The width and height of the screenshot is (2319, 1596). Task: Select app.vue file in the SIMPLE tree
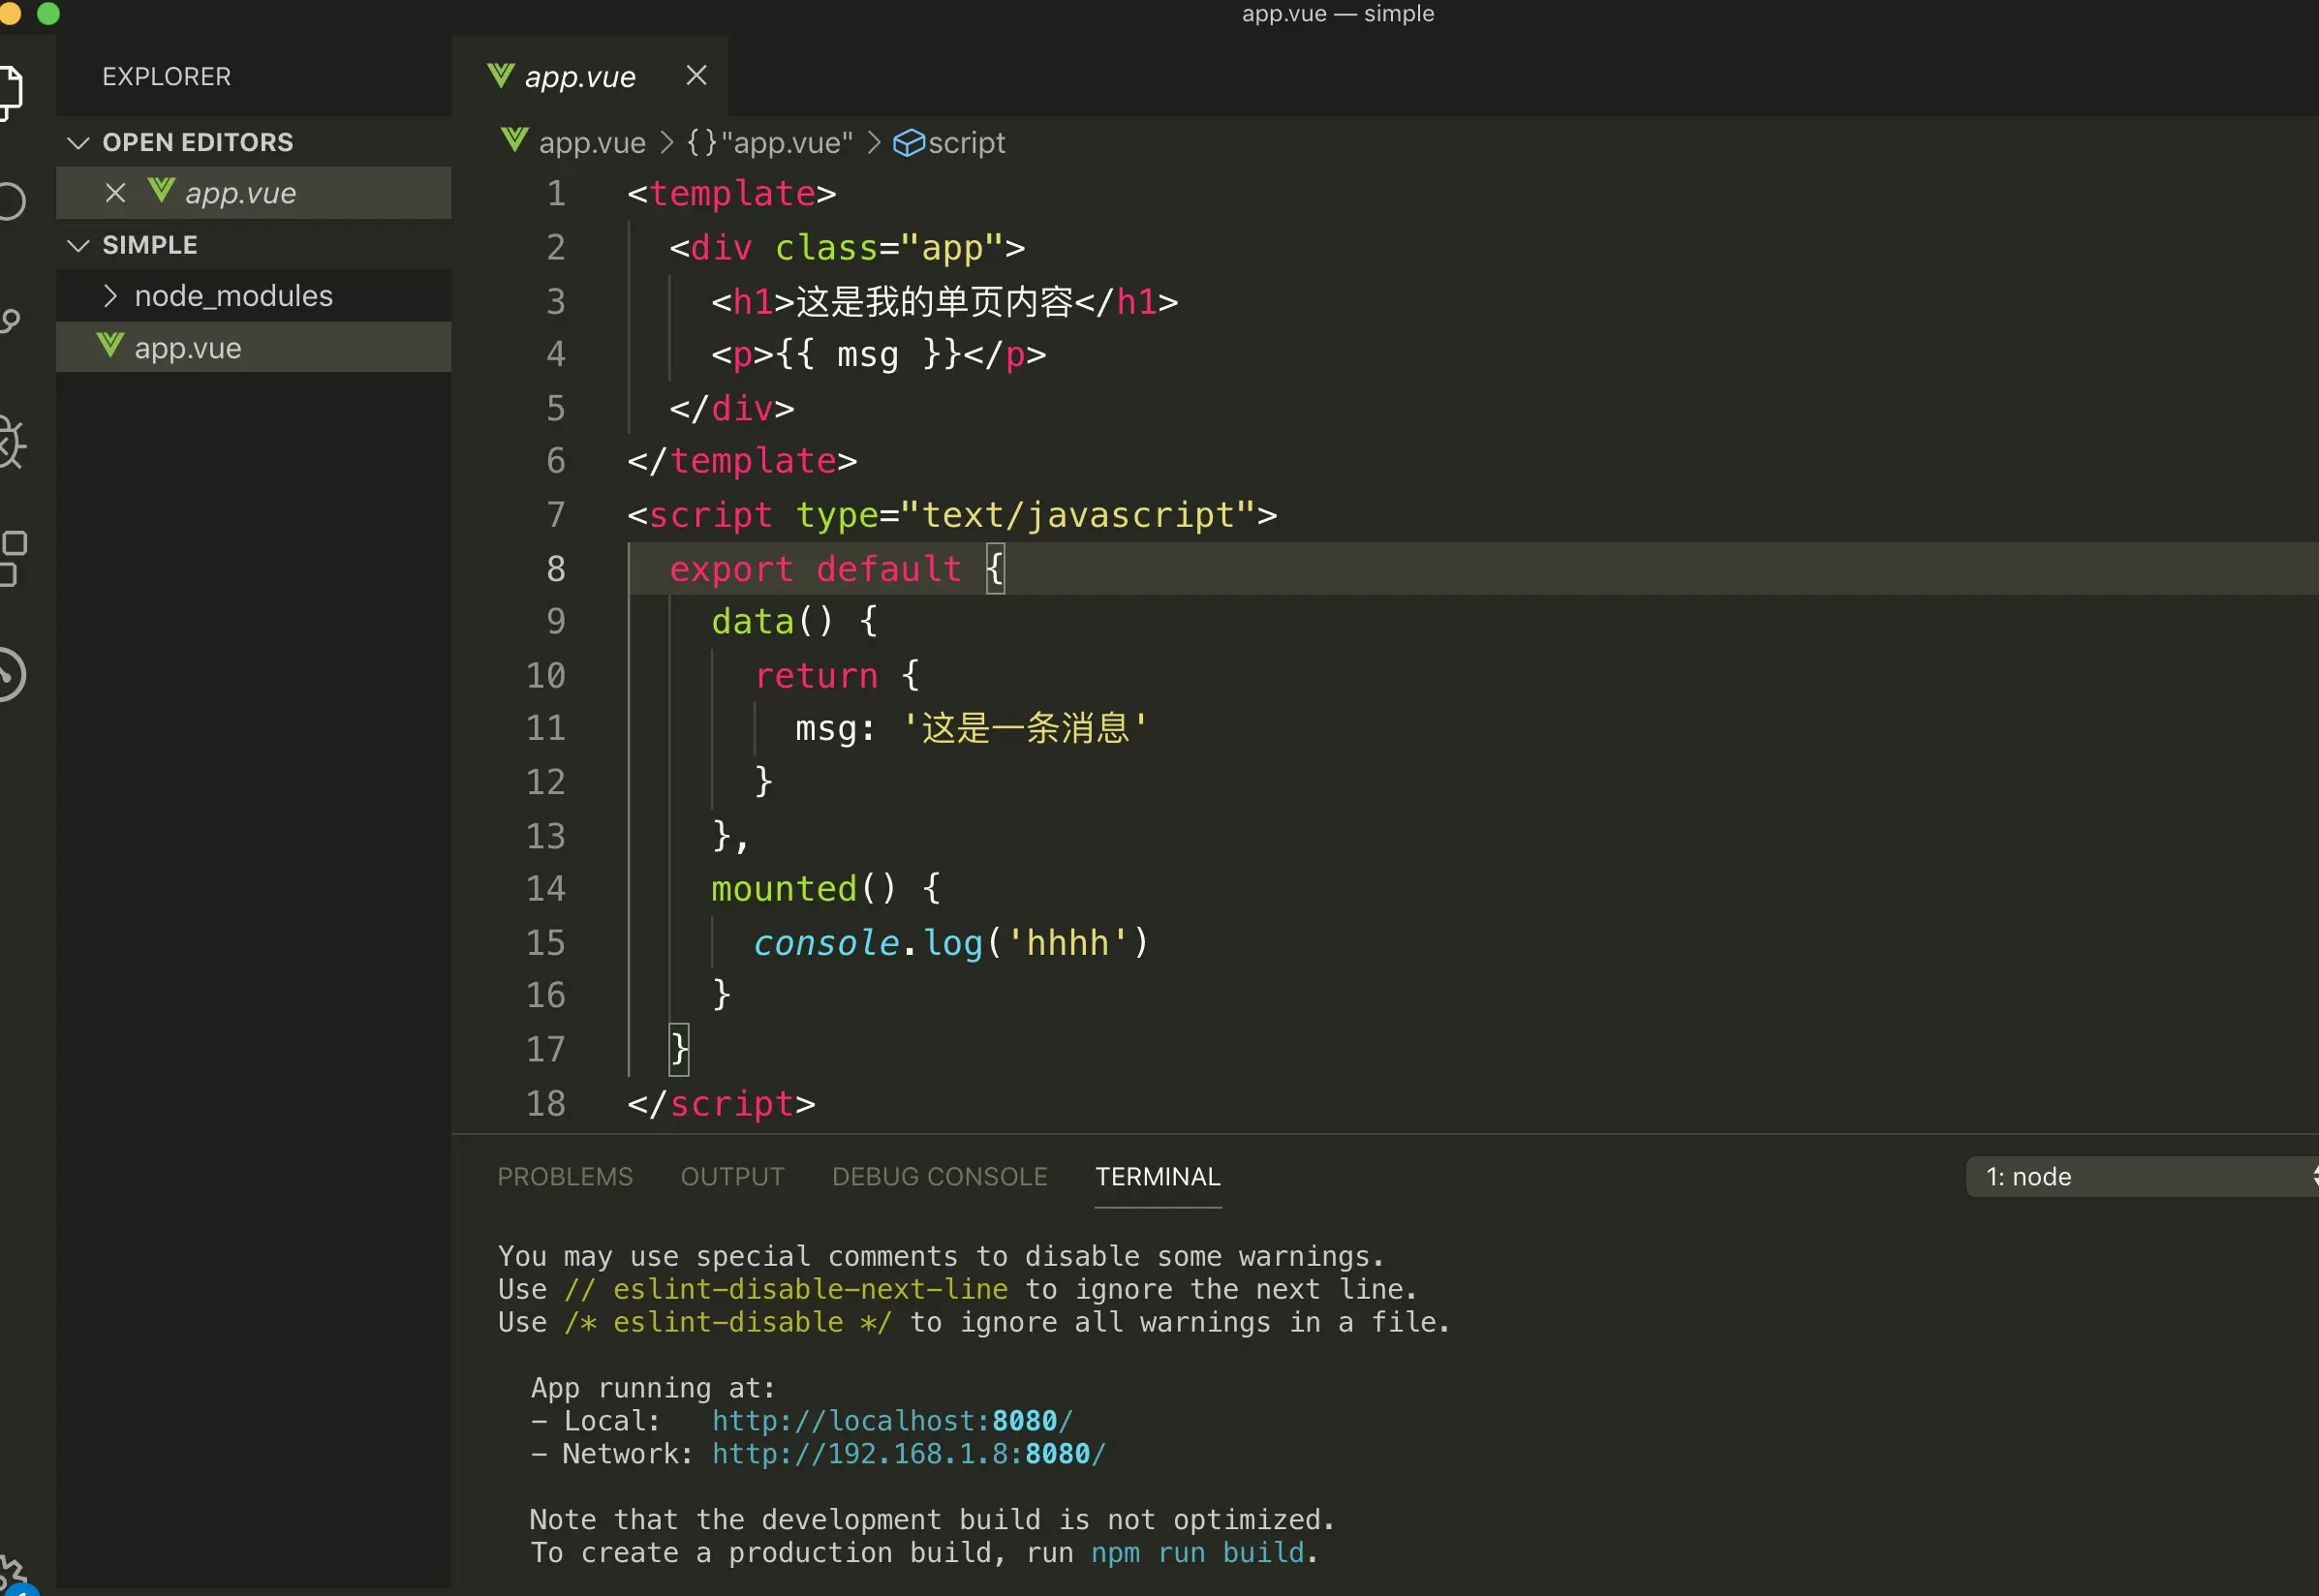pos(253,347)
